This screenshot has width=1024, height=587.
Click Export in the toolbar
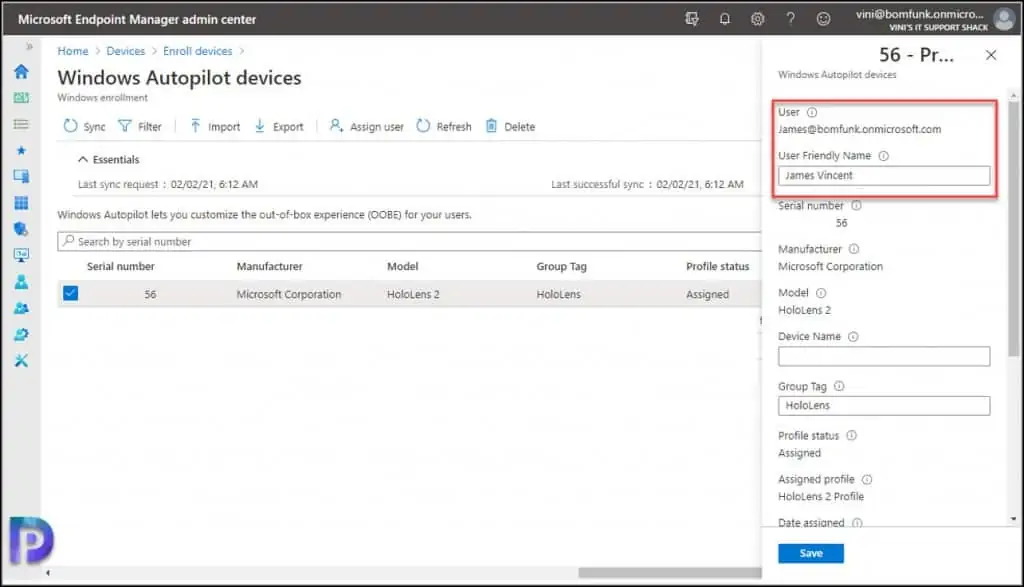[279, 126]
